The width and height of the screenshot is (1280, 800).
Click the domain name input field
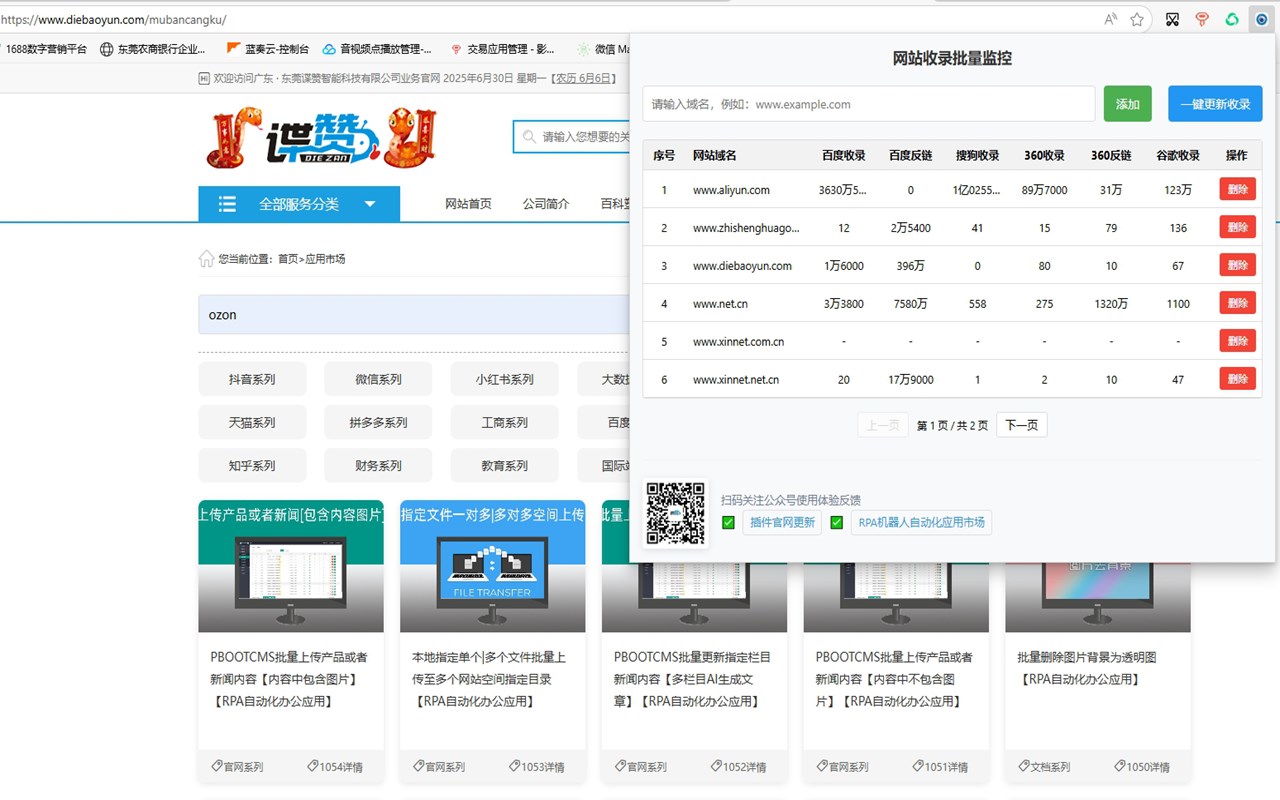(x=869, y=104)
